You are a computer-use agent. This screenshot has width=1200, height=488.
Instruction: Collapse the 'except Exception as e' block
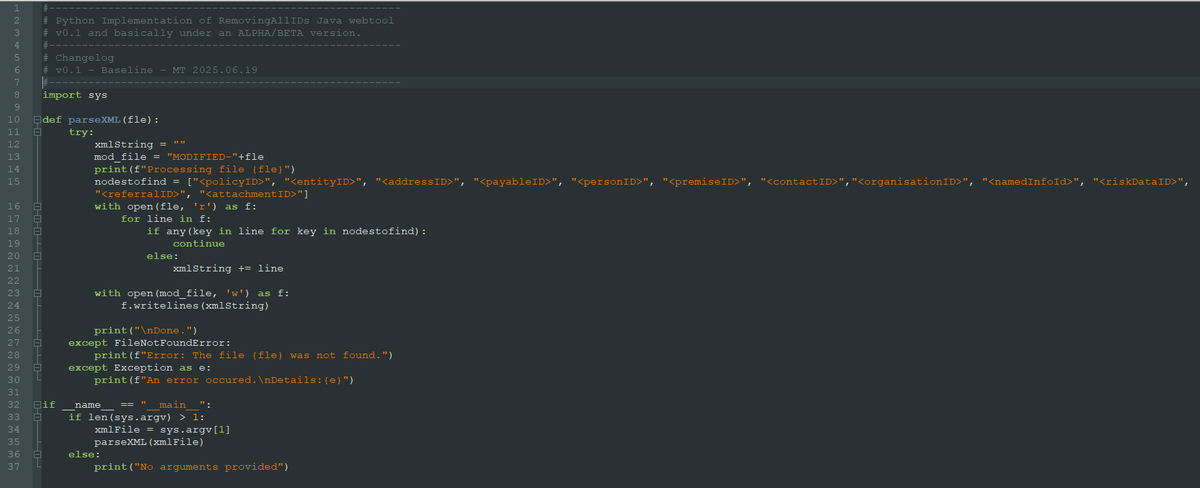click(37, 368)
